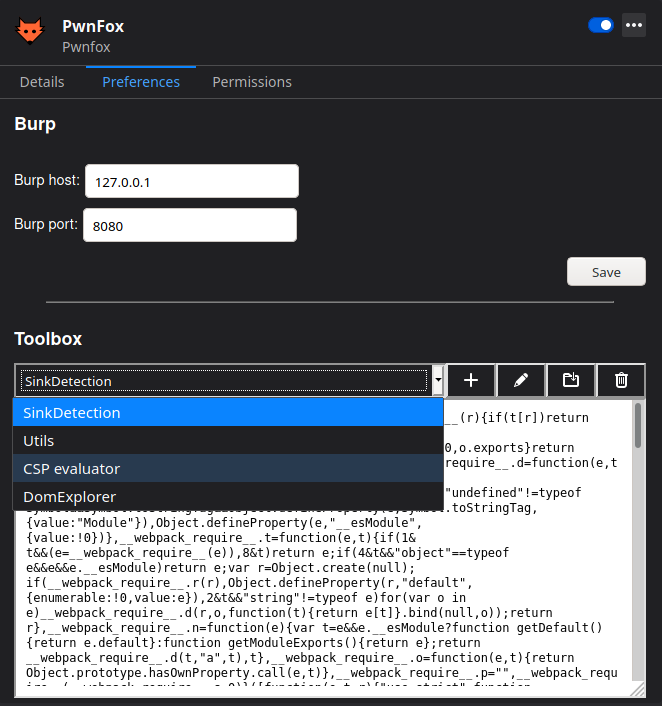Click the 'Pwnfox' subtitle text

pyautogui.click(x=86, y=47)
